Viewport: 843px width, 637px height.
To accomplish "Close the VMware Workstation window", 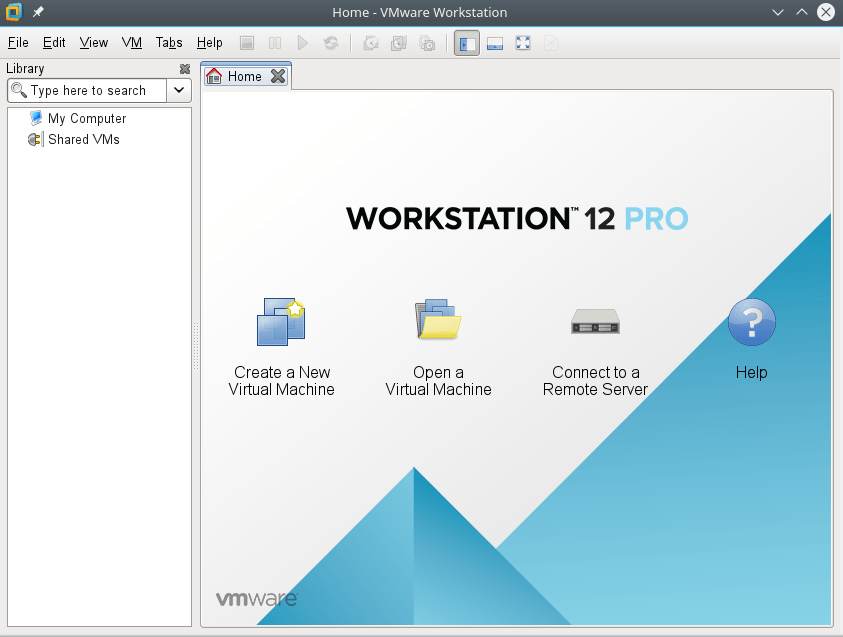I will [x=826, y=12].
